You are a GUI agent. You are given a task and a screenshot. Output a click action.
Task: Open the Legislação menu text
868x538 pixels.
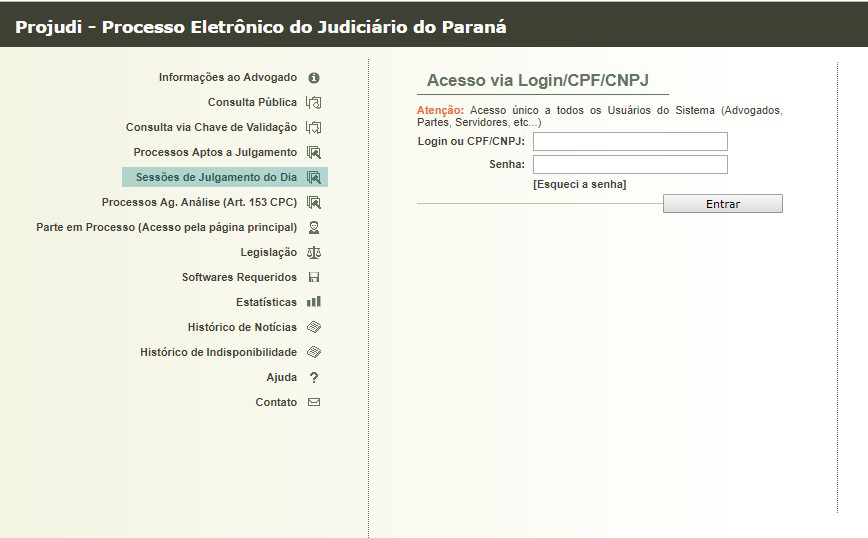268,252
